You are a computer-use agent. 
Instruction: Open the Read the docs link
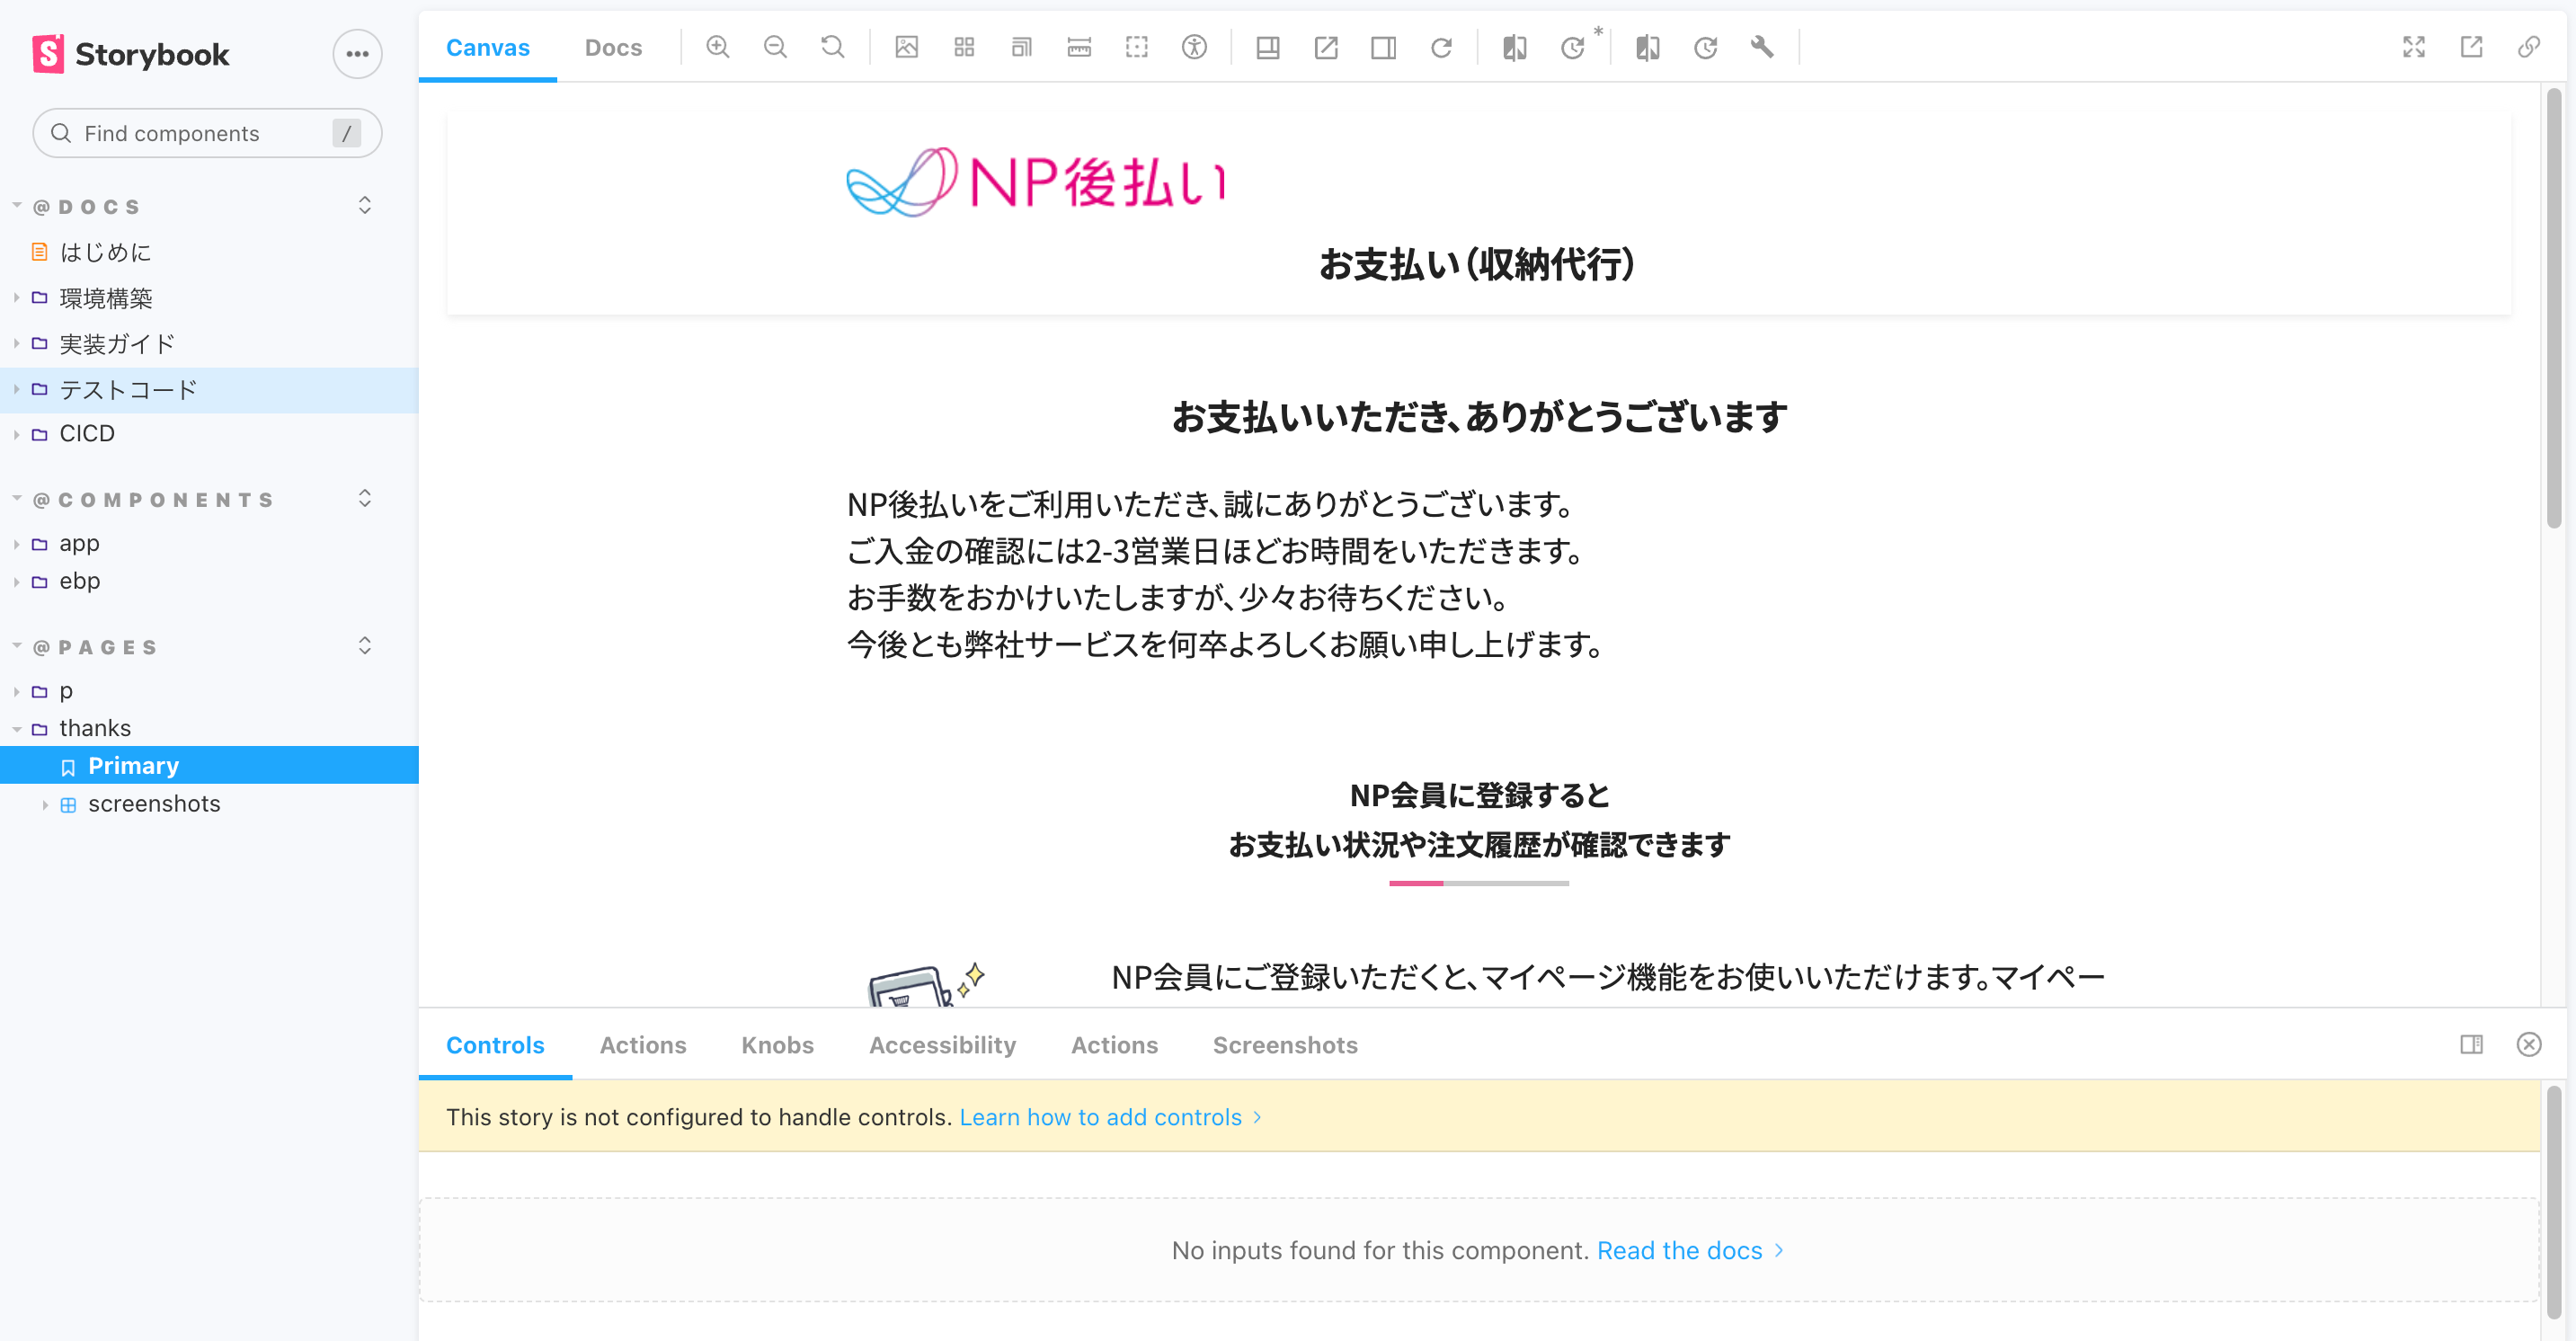coord(1679,1250)
